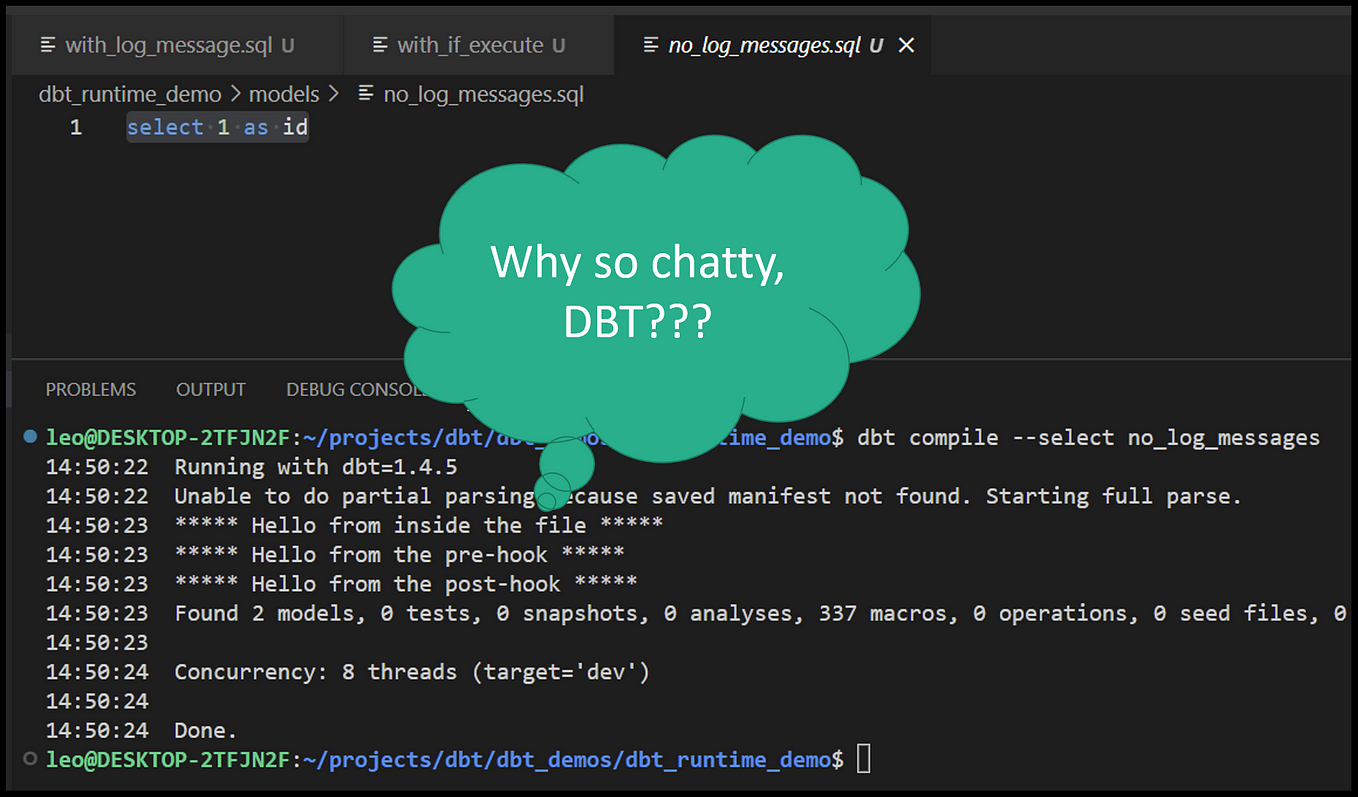Click the 'Starting full parse.' text
1358x797 pixels.
pyautogui.click(x=1114, y=496)
